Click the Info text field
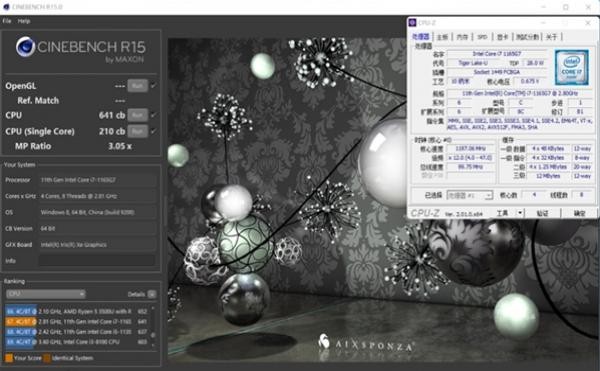Viewport: 600px width, 371px height. [x=97, y=260]
